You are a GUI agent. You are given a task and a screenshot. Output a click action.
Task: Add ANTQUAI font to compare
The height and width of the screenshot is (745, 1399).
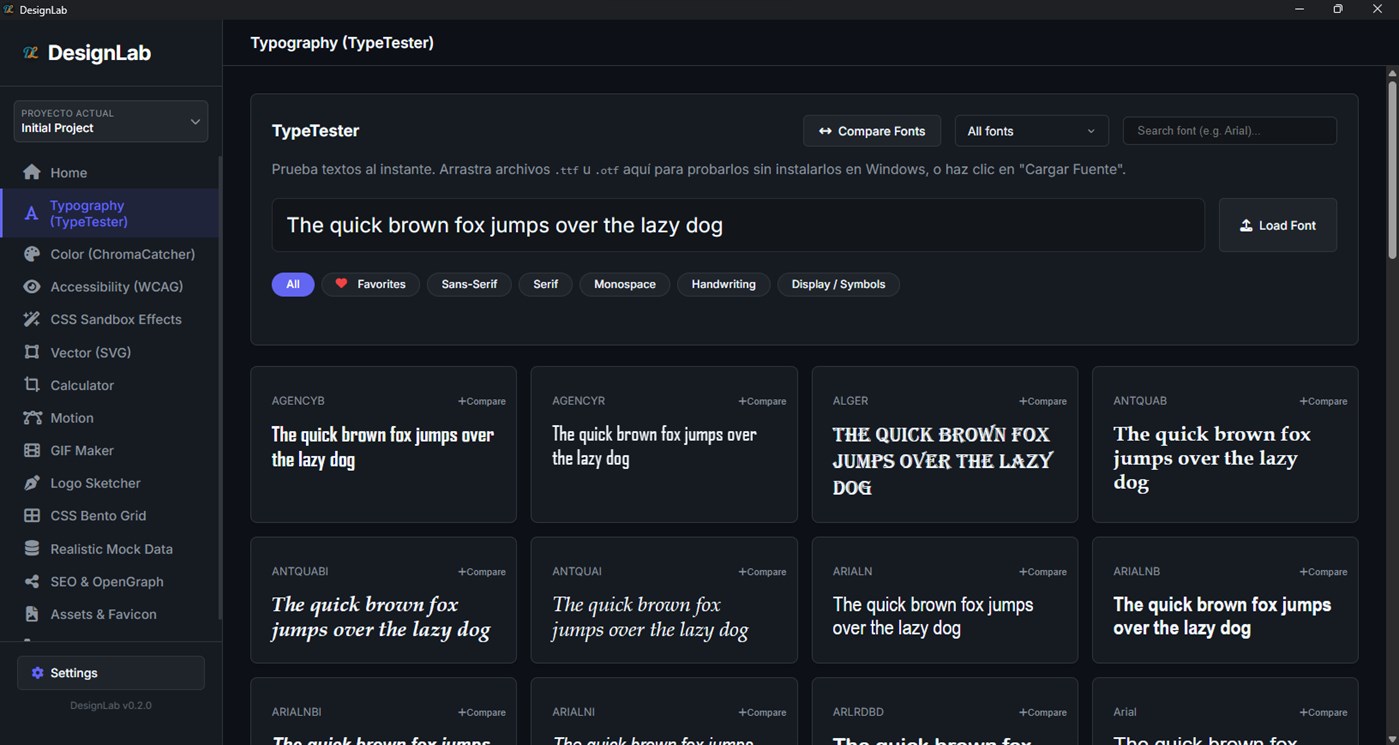coord(762,572)
